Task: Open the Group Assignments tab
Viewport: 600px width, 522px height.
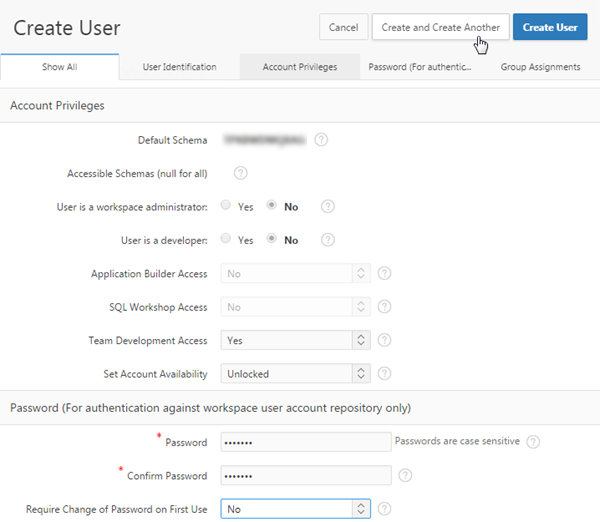Action: (540, 67)
